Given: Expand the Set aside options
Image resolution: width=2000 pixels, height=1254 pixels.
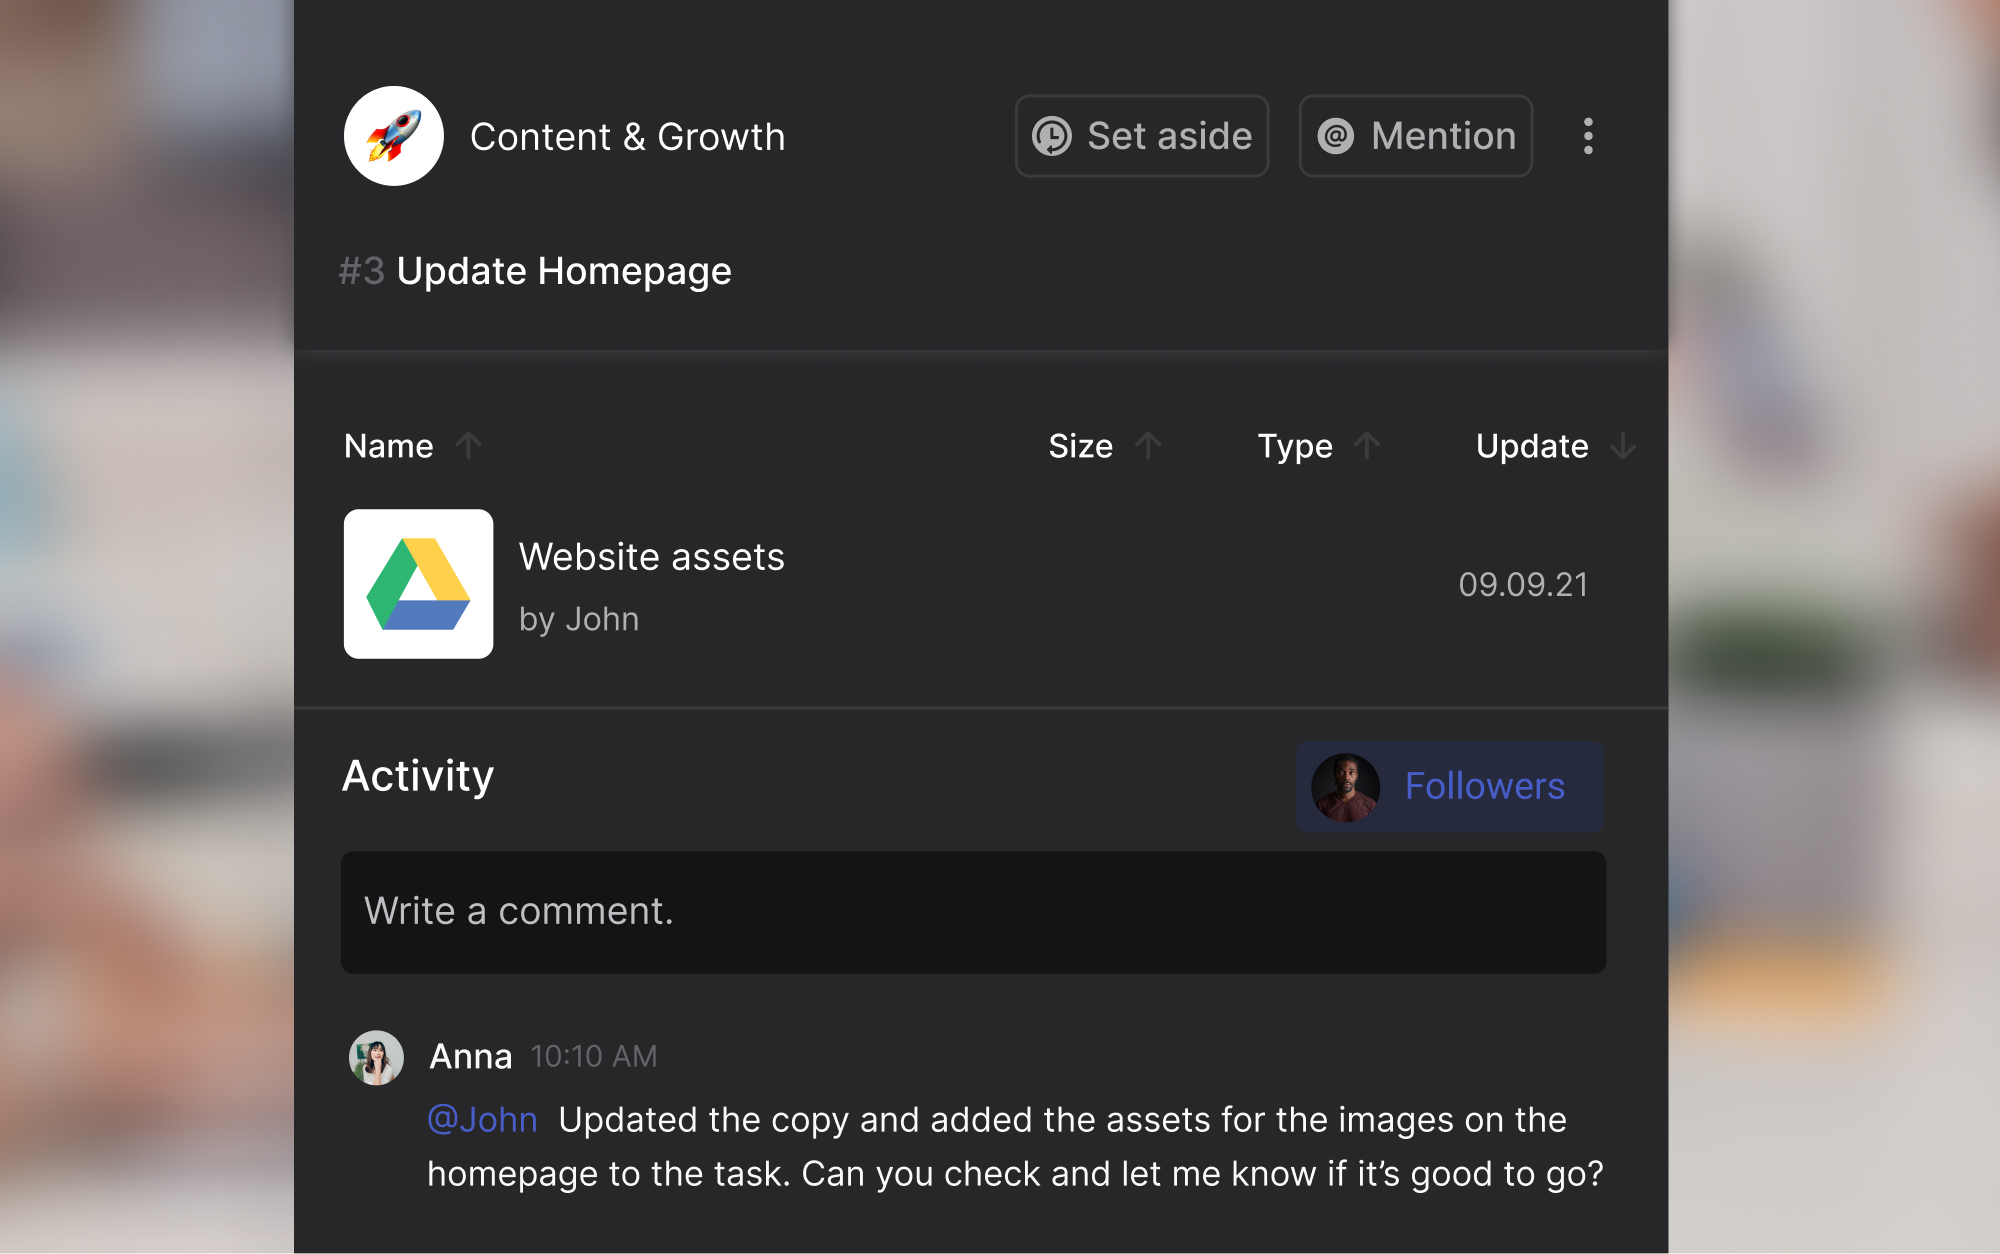Looking at the screenshot, I should click(1141, 135).
